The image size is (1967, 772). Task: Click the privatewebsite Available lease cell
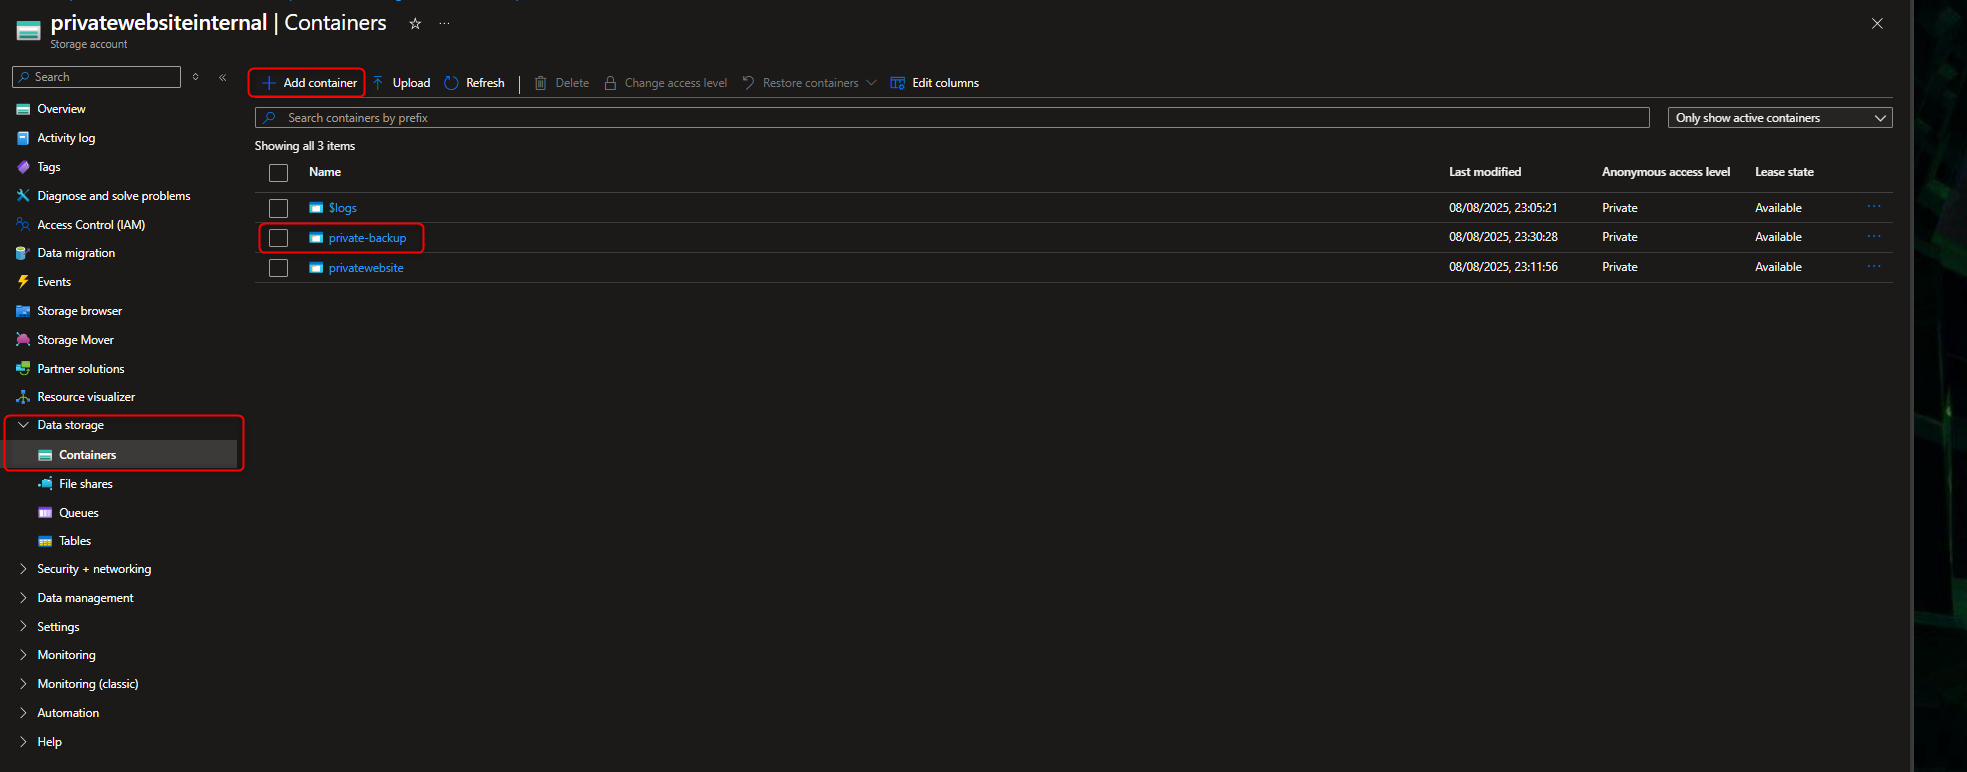pyautogui.click(x=1778, y=267)
